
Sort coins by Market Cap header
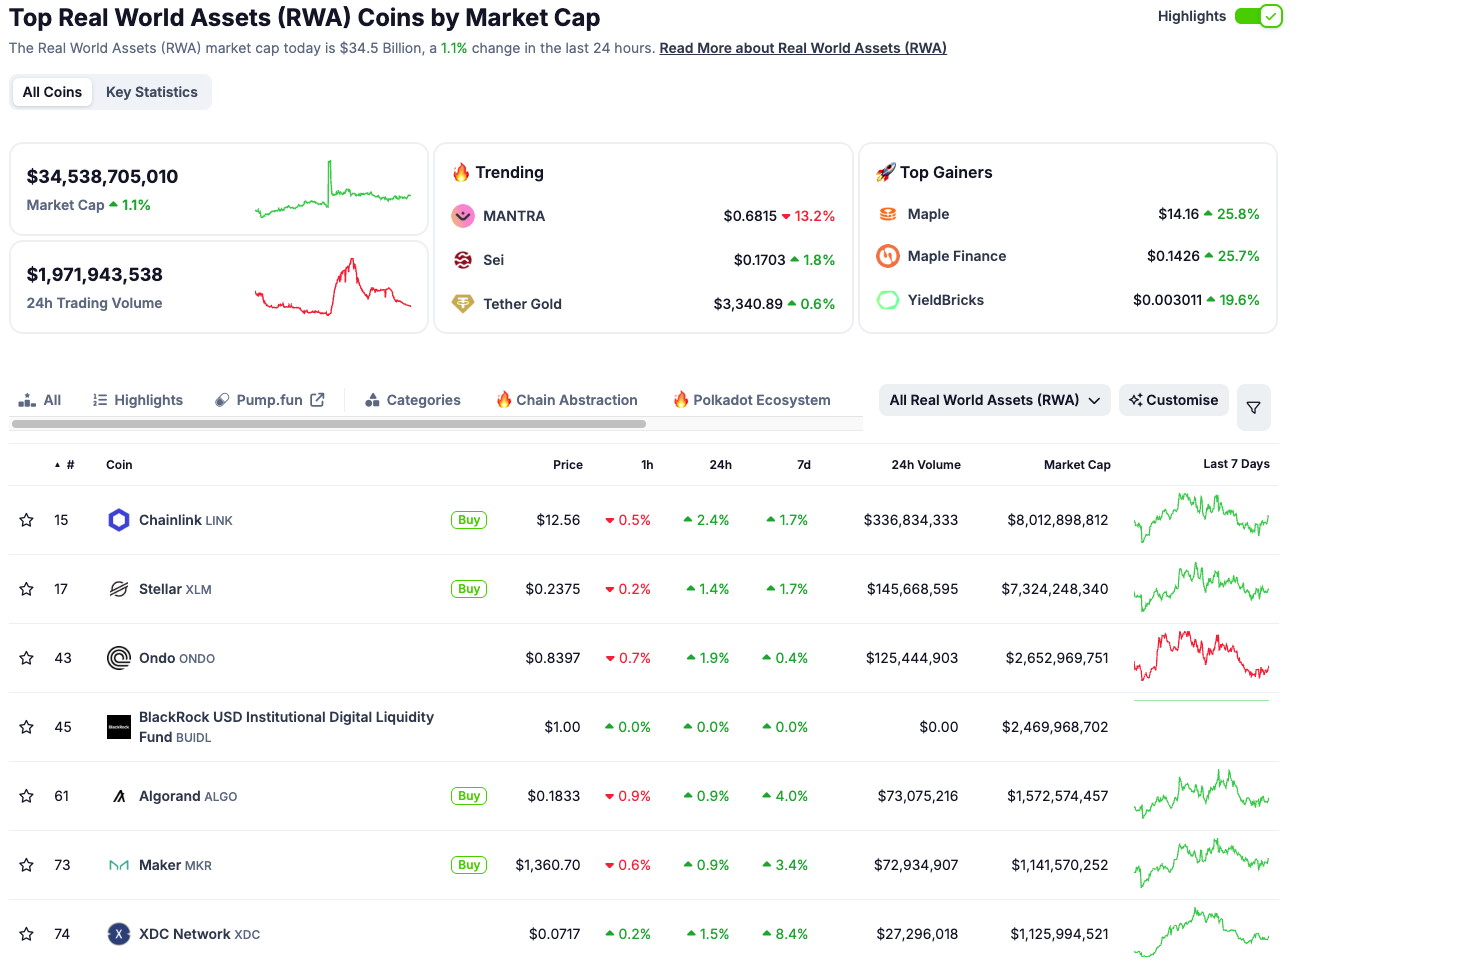point(1076,465)
